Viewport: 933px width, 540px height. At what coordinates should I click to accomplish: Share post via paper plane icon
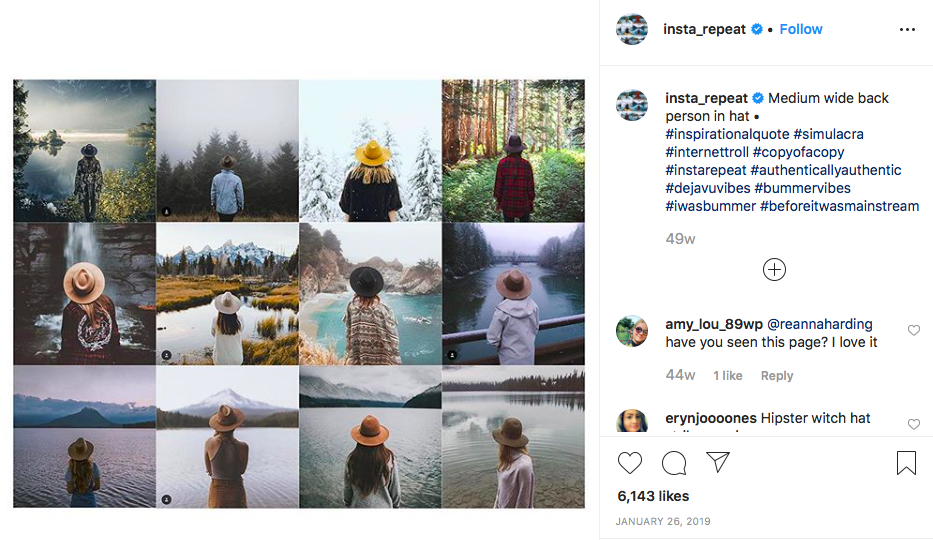(x=718, y=462)
